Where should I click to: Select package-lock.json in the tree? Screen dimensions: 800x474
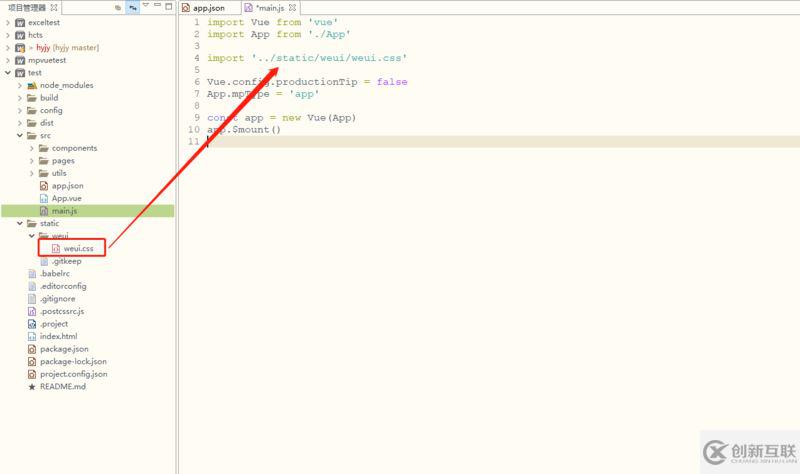pos(73,361)
